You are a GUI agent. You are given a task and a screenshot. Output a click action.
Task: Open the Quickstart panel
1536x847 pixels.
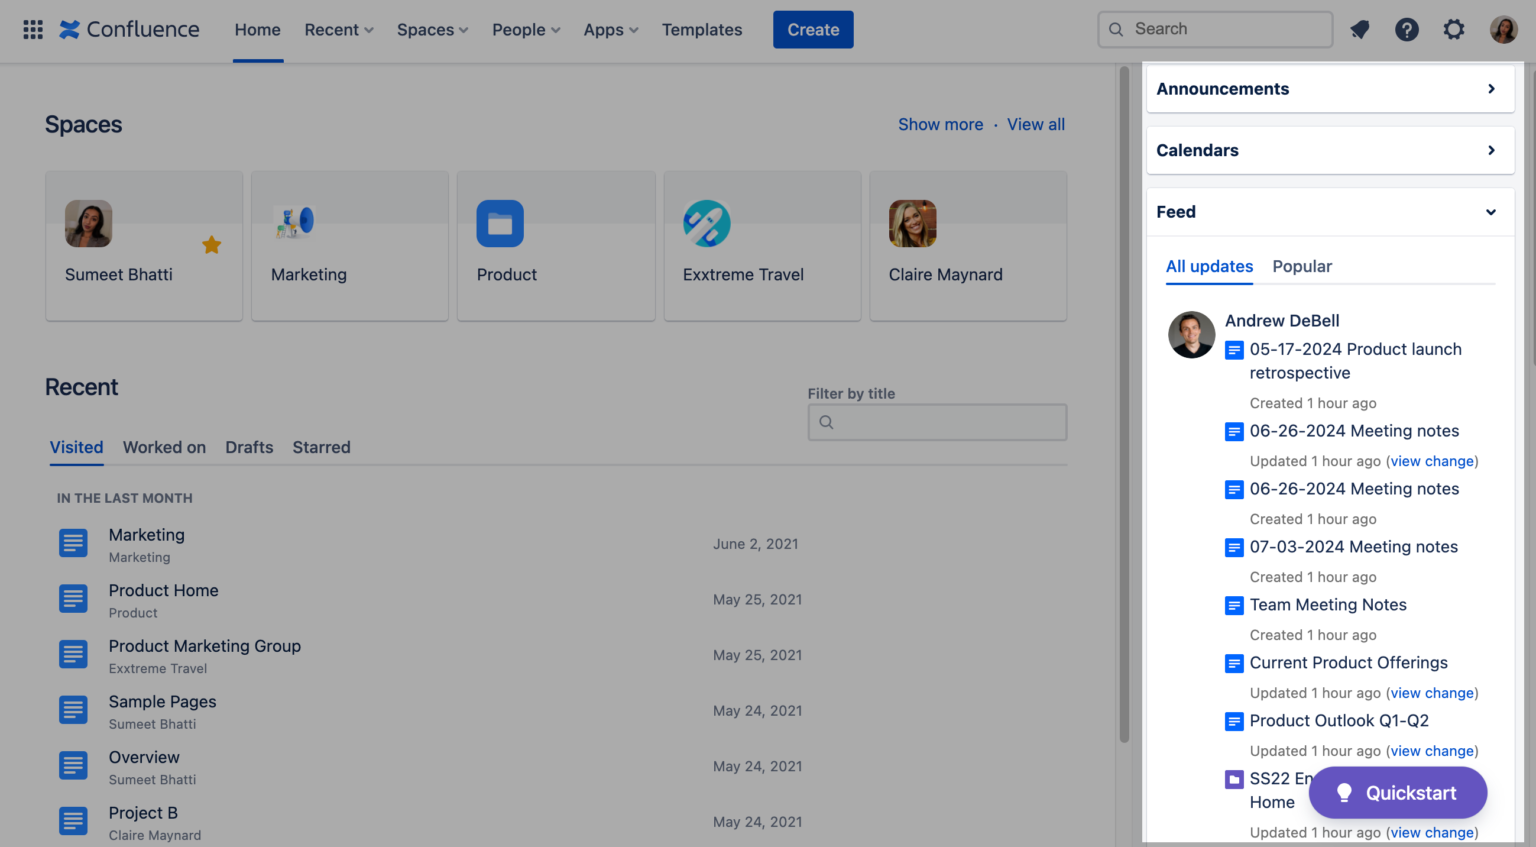pyautogui.click(x=1397, y=792)
